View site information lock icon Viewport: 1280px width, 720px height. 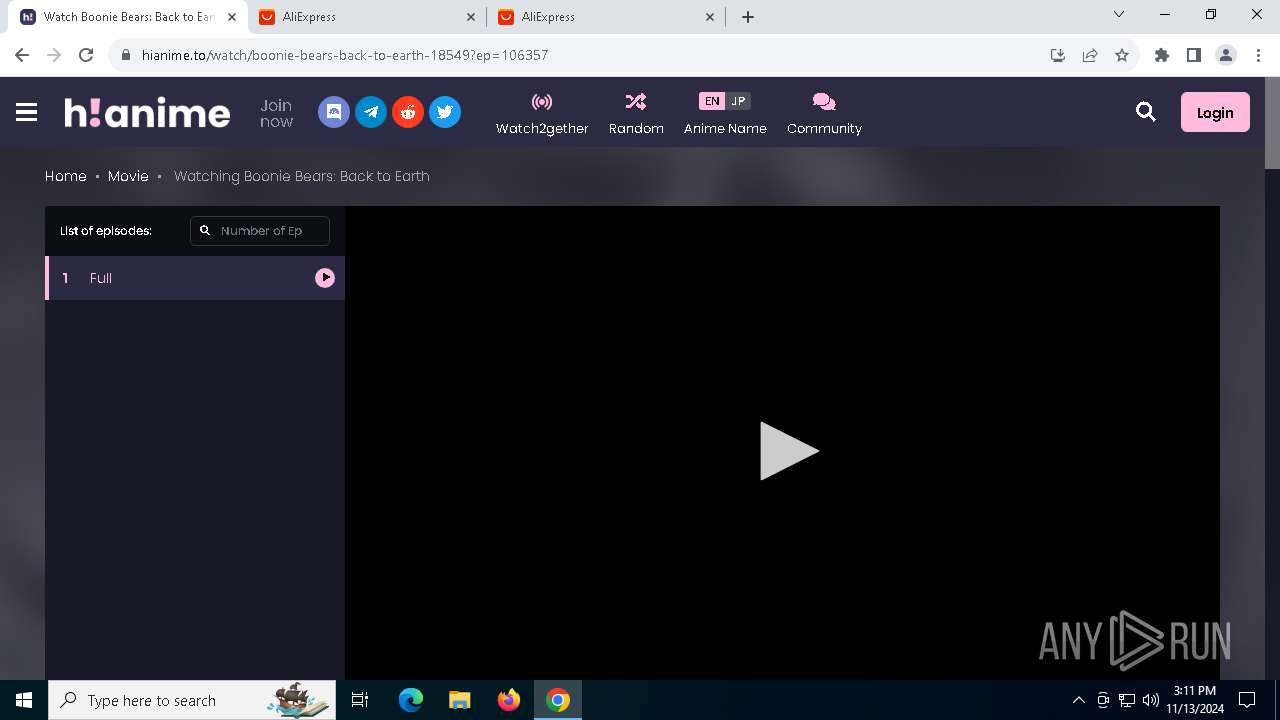(x=126, y=55)
